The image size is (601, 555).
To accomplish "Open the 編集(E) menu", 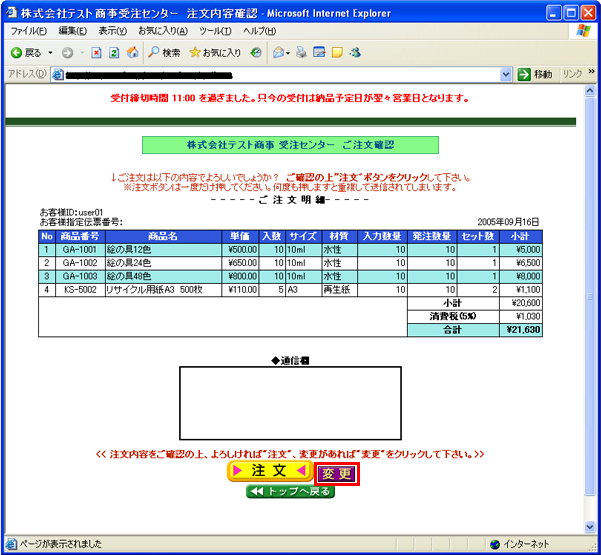I will (x=73, y=31).
